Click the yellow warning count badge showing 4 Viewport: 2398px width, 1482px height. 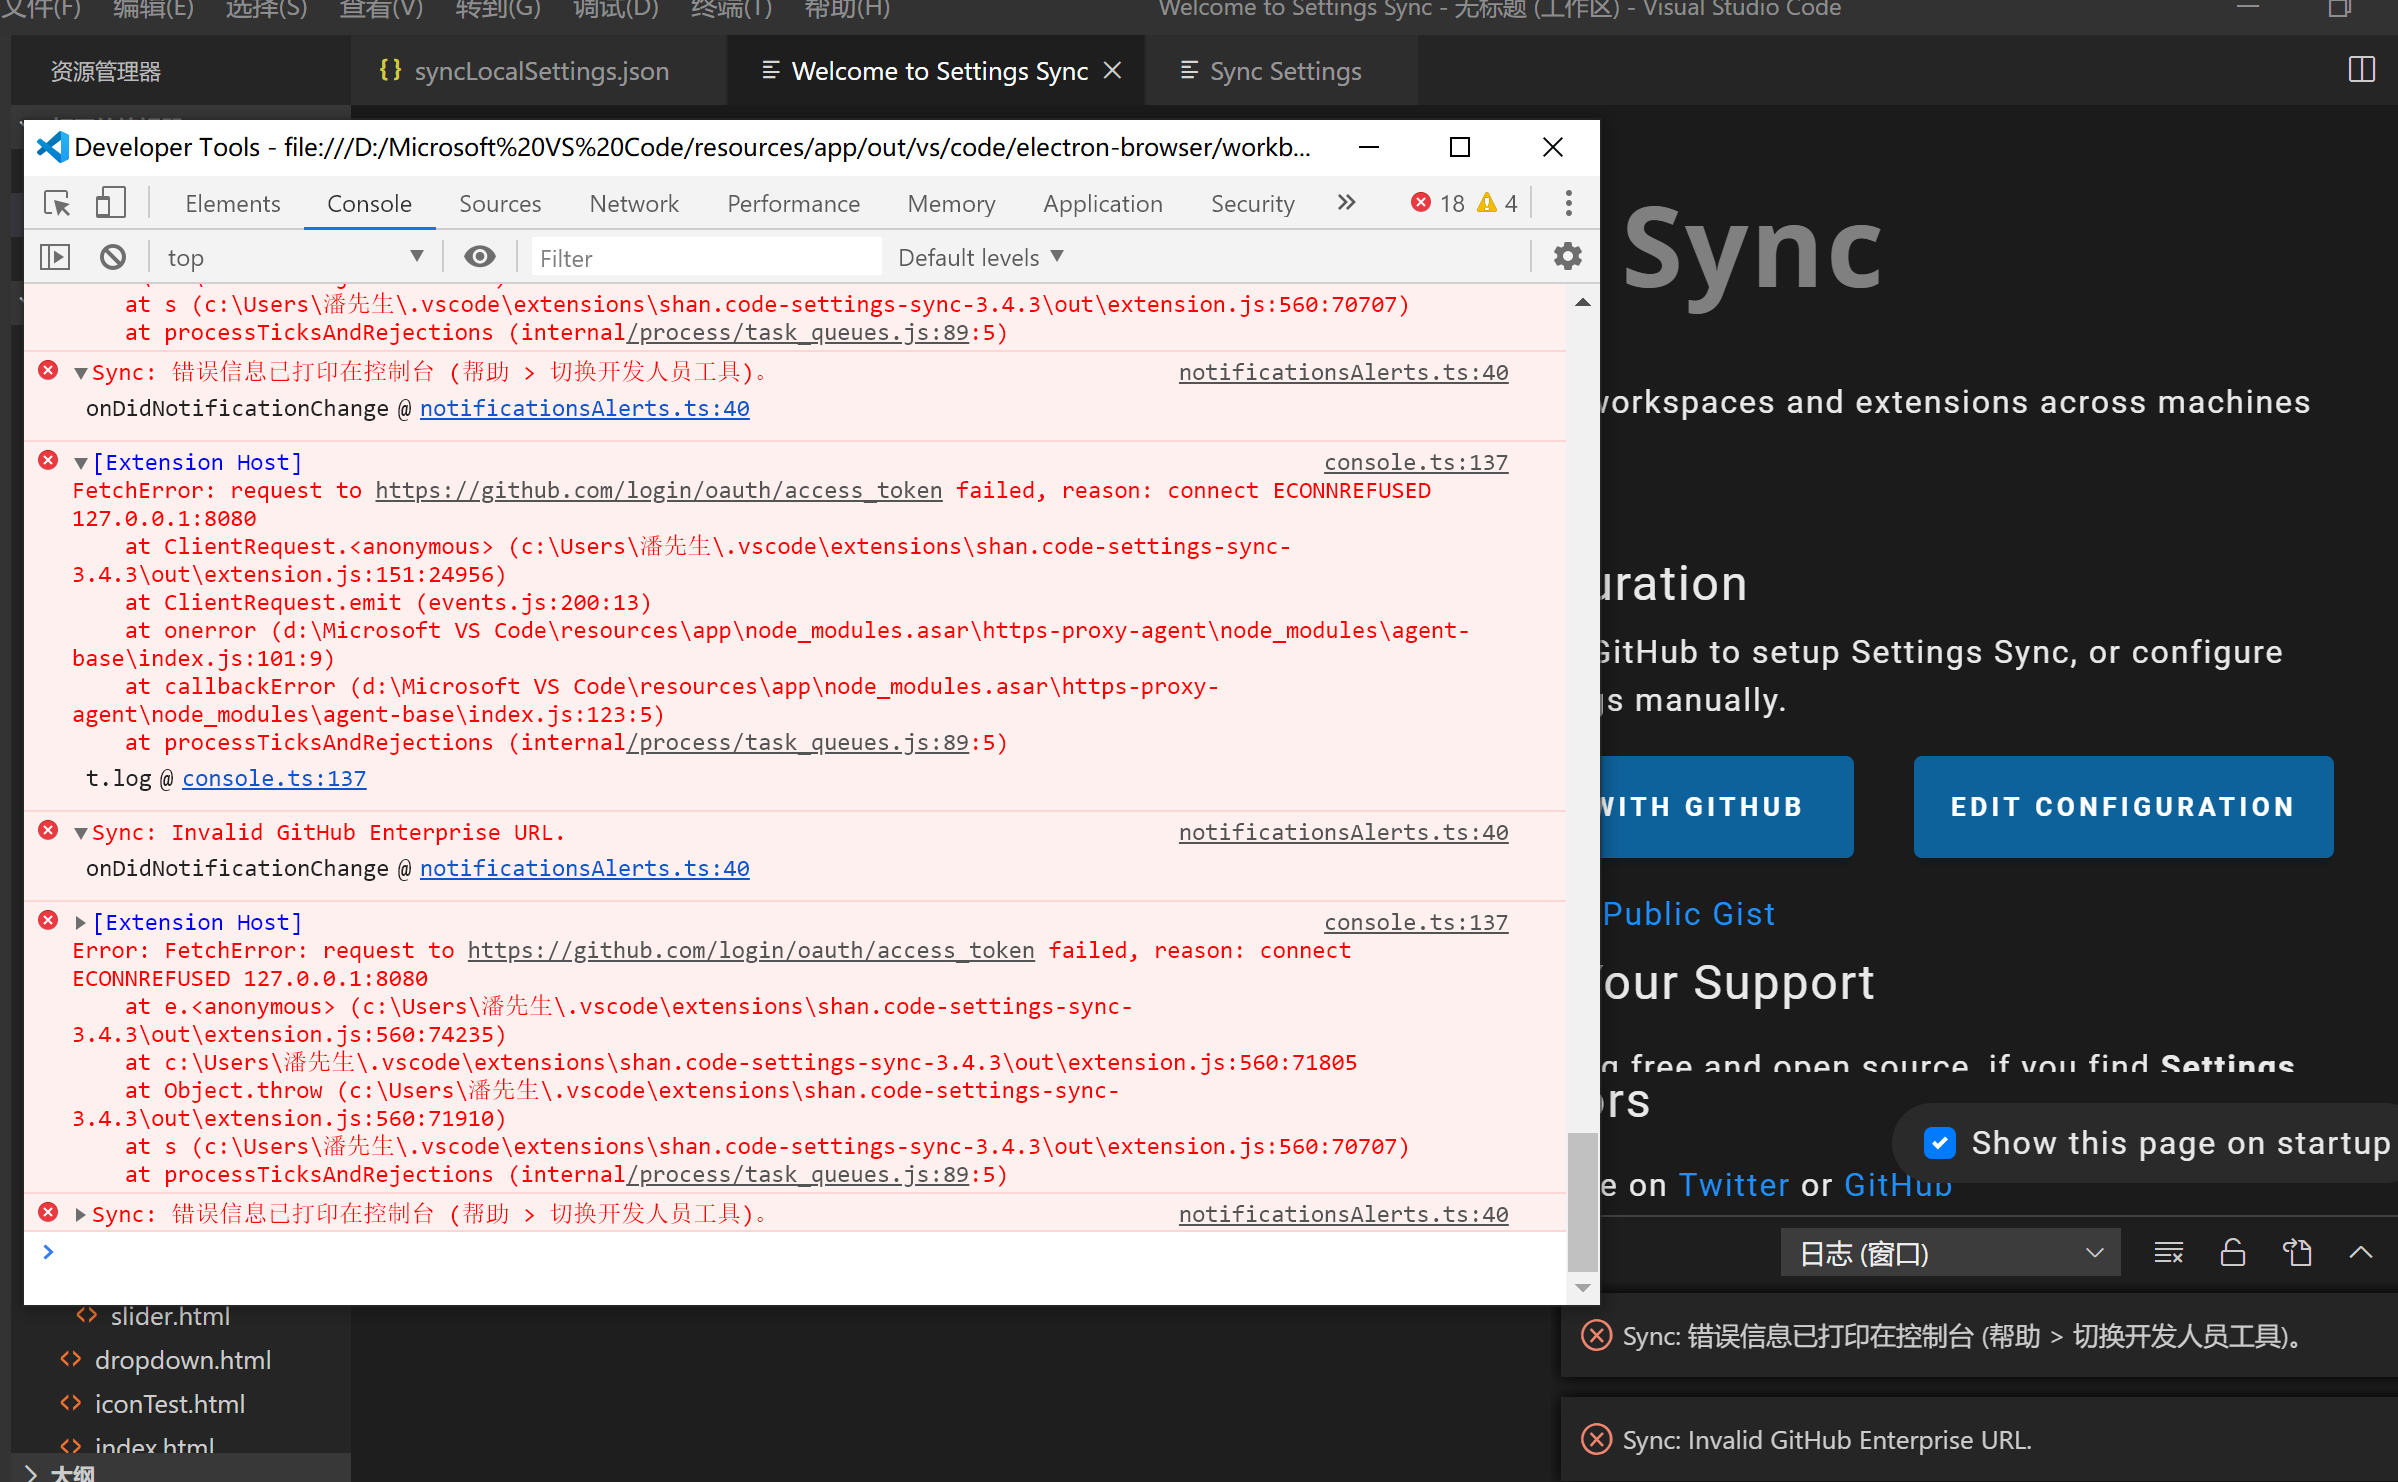click(x=1498, y=203)
